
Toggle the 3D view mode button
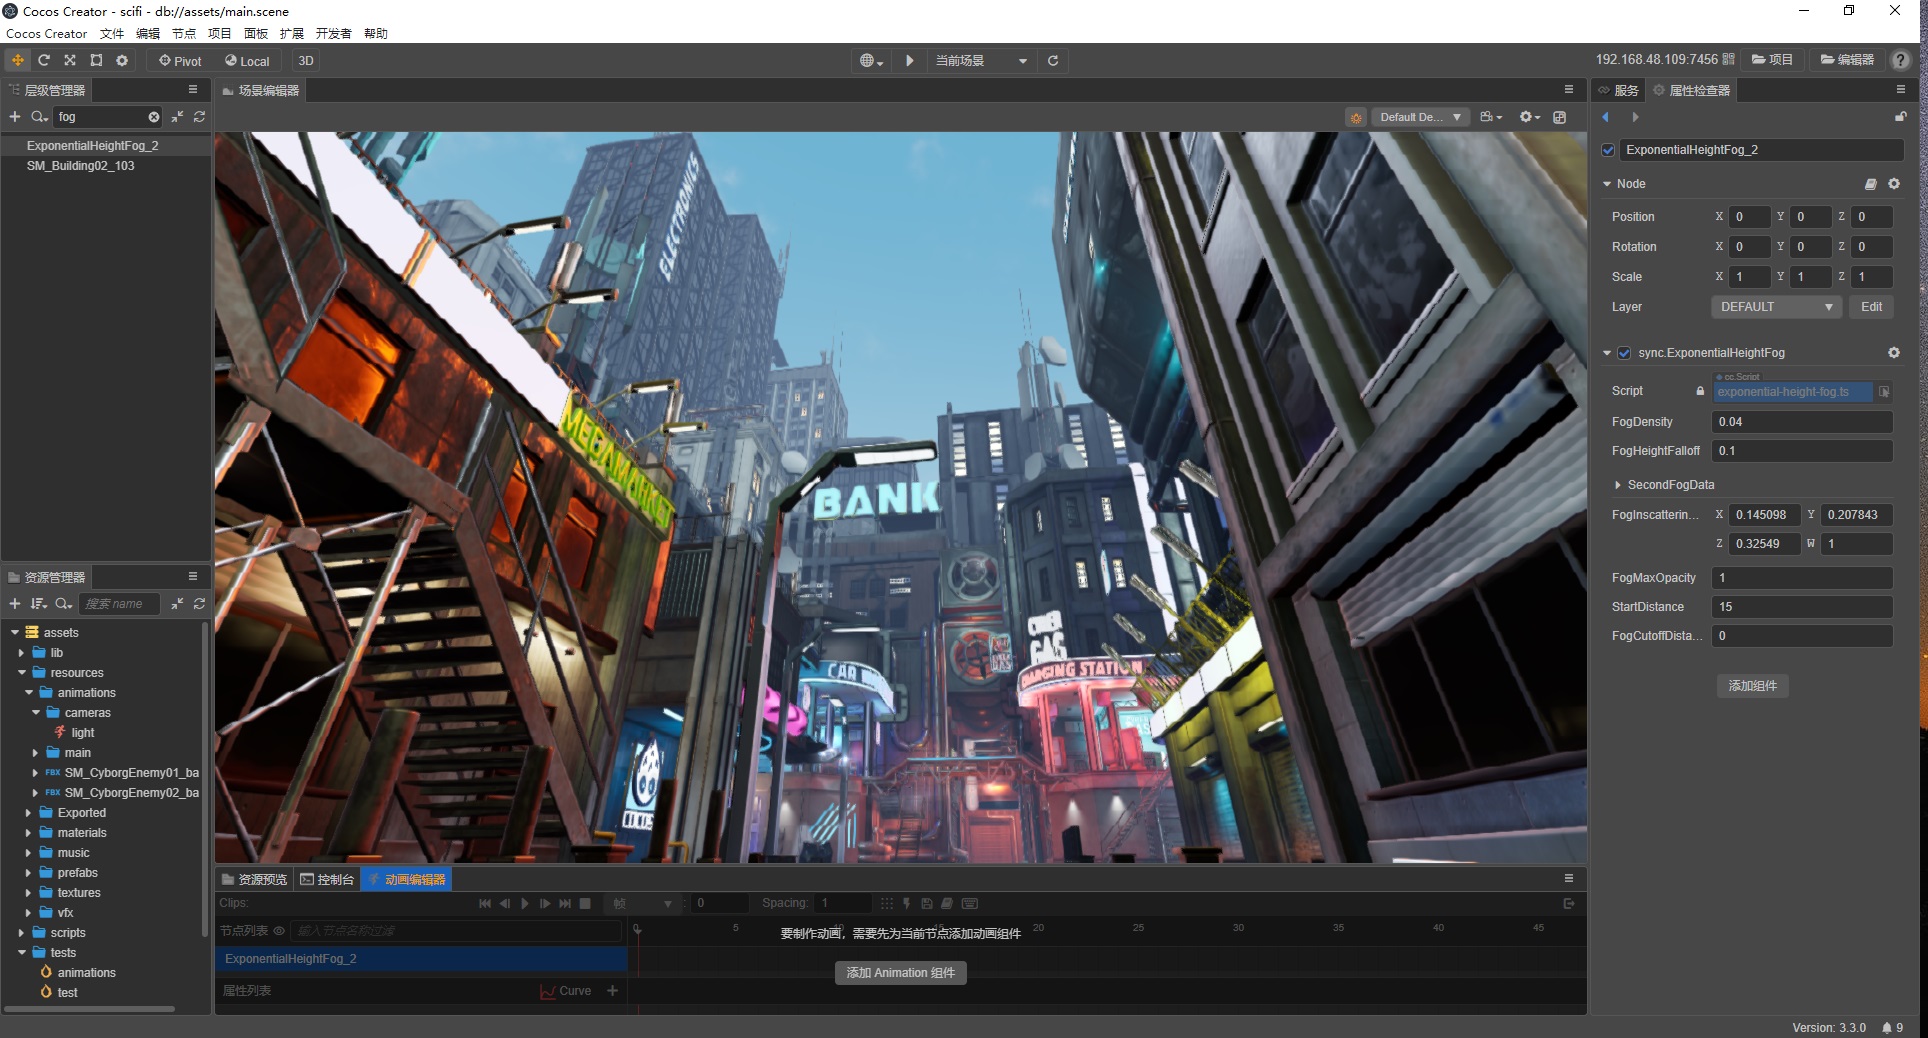(306, 61)
